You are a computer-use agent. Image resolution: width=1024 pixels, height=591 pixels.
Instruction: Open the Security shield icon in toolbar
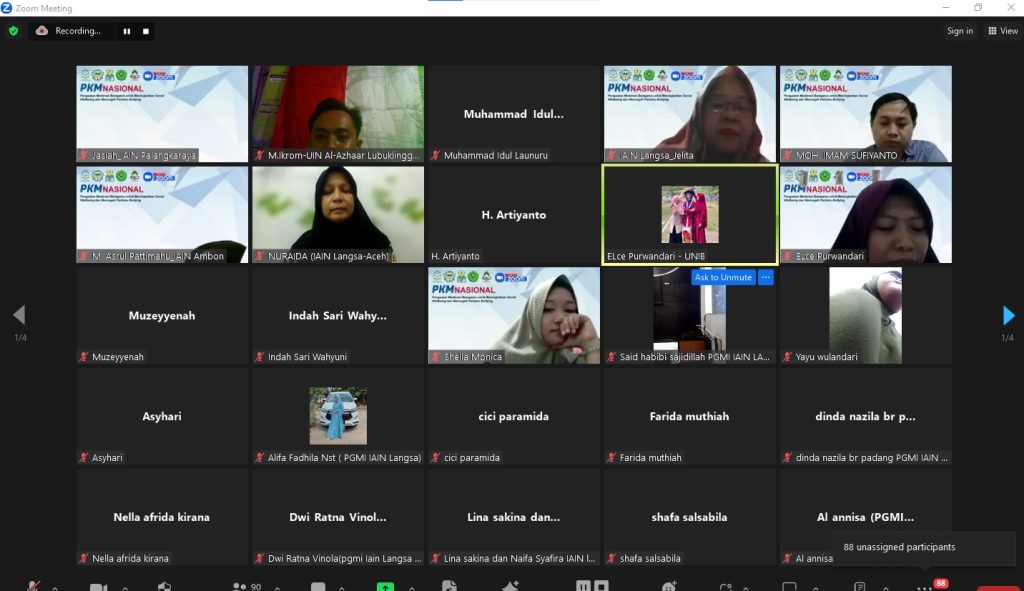[x=165, y=587]
